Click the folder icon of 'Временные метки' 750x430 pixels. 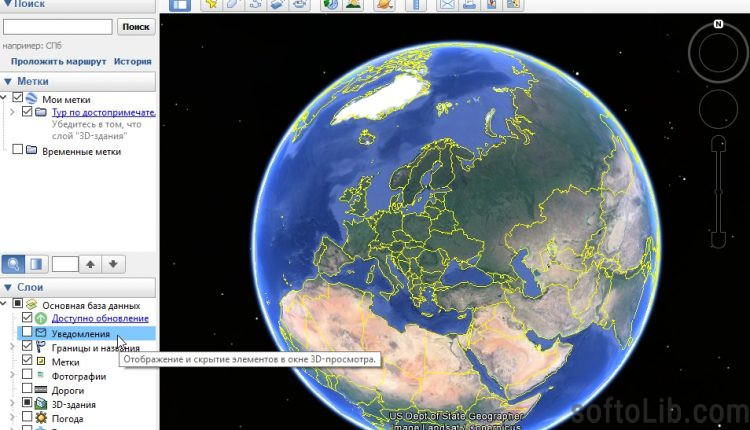point(32,150)
